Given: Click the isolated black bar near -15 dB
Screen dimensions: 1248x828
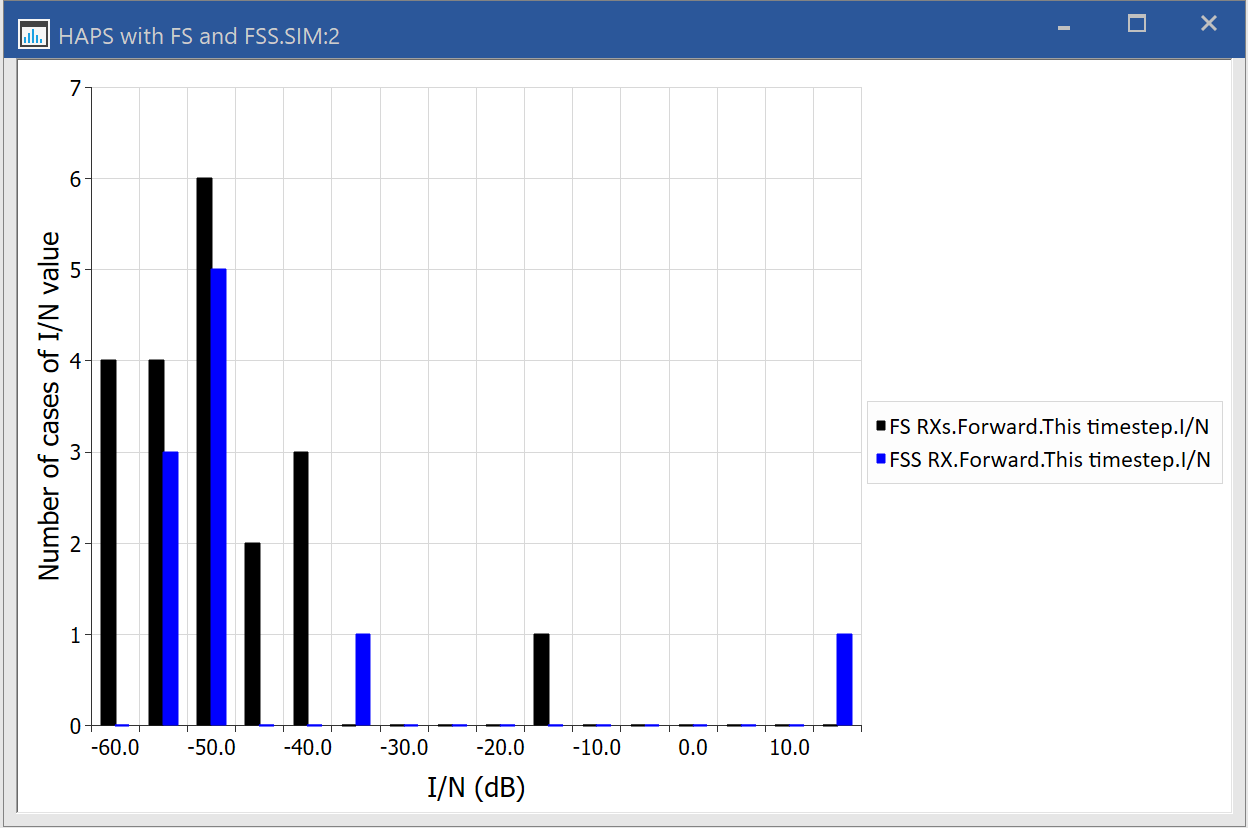Looking at the screenshot, I should tap(541, 680).
